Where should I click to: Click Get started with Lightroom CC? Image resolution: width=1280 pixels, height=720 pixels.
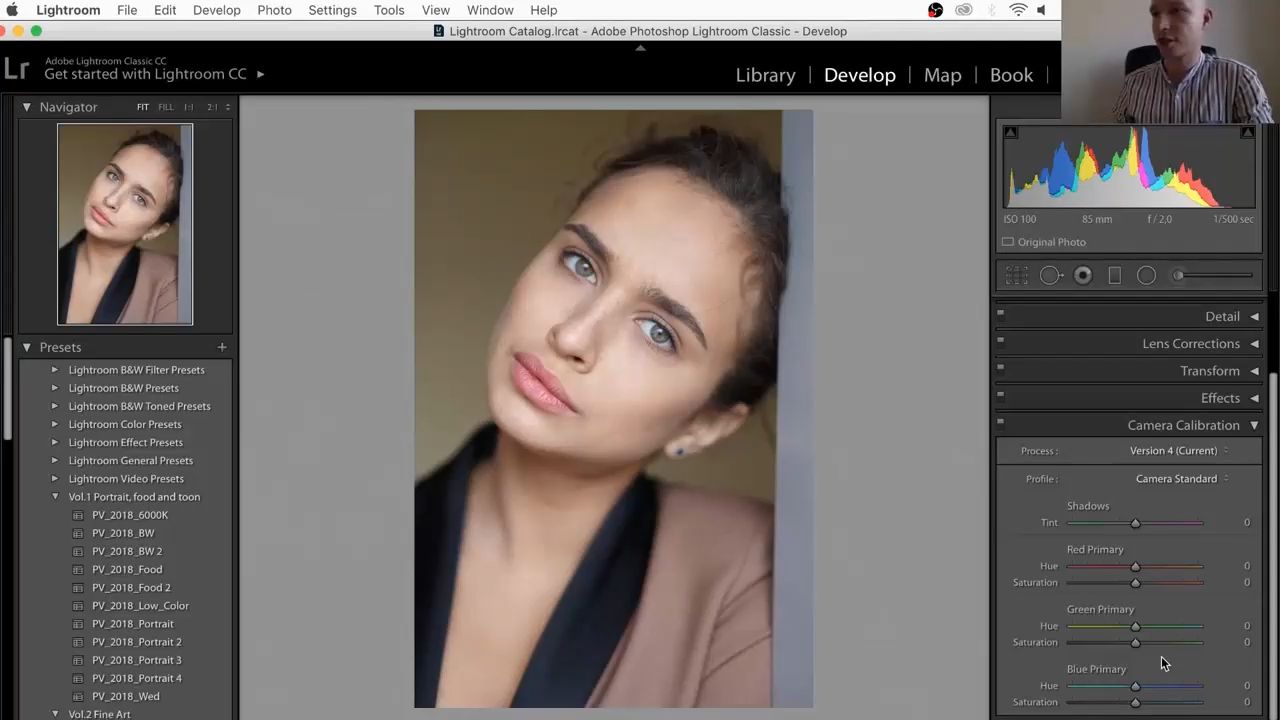coord(146,74)
